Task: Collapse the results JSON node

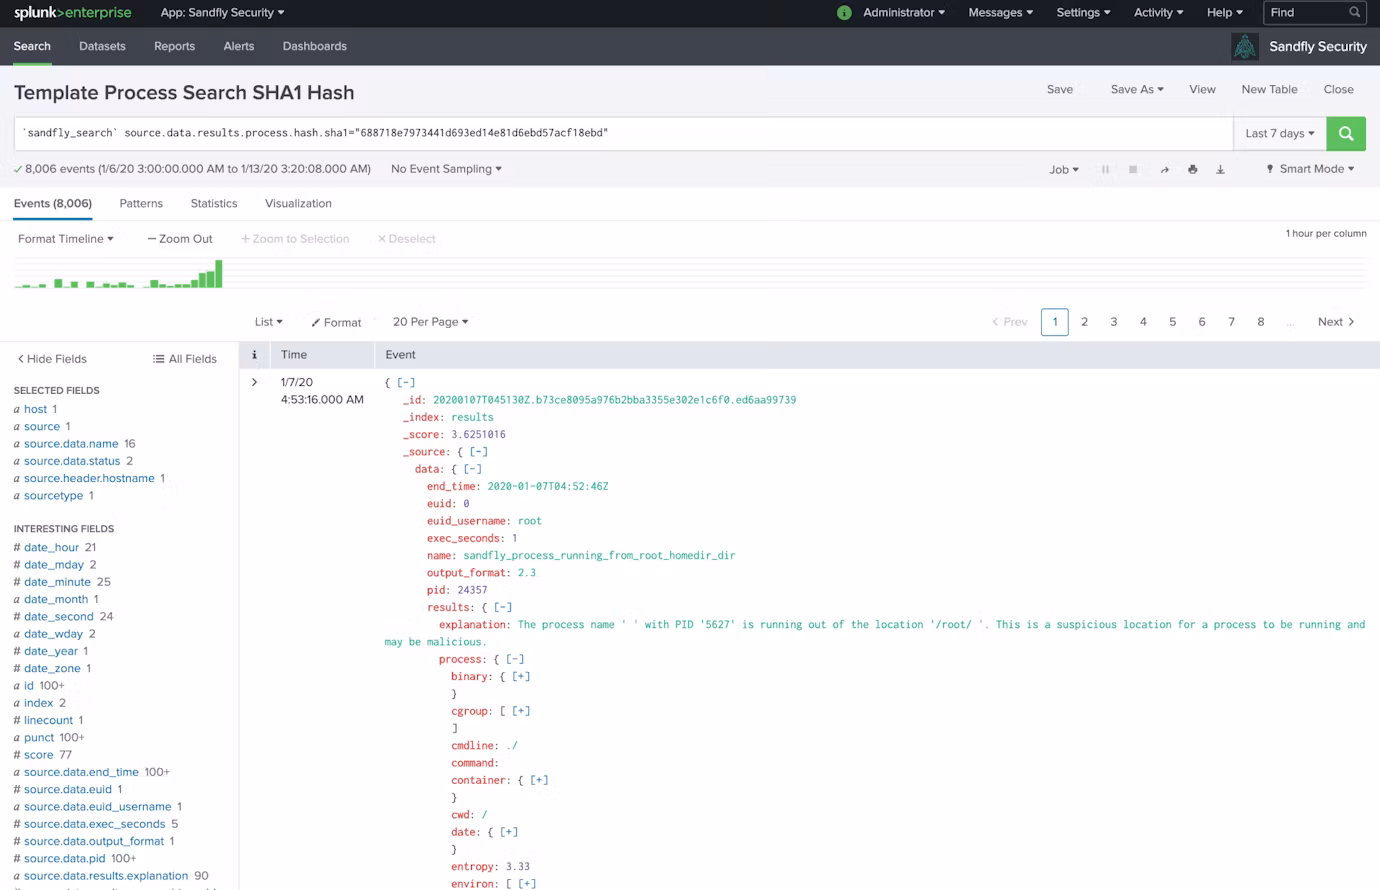Action: pos(503,607)
